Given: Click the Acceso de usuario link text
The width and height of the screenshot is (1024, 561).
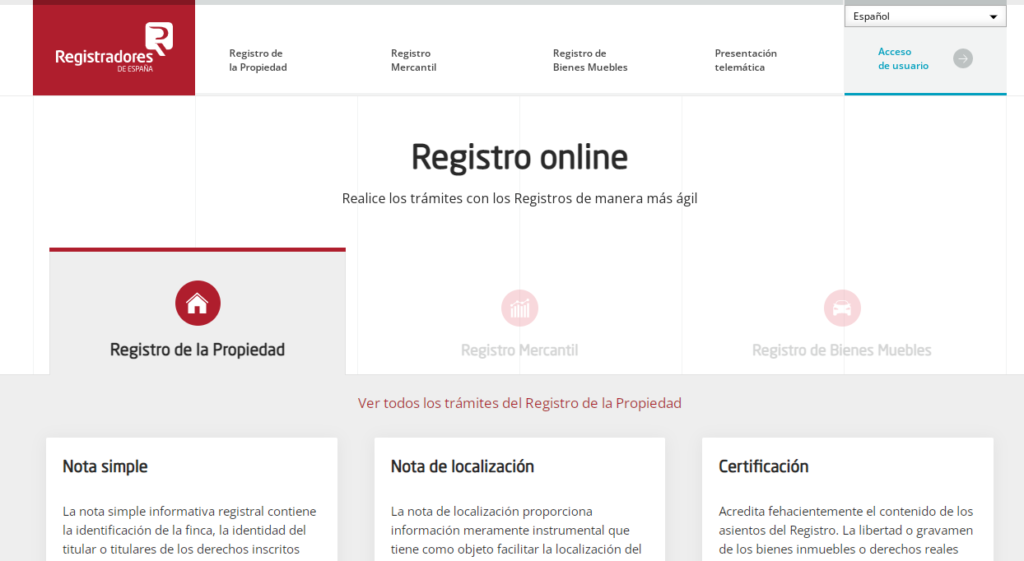Looking at the screenshot, I should [x=903, y=59].
